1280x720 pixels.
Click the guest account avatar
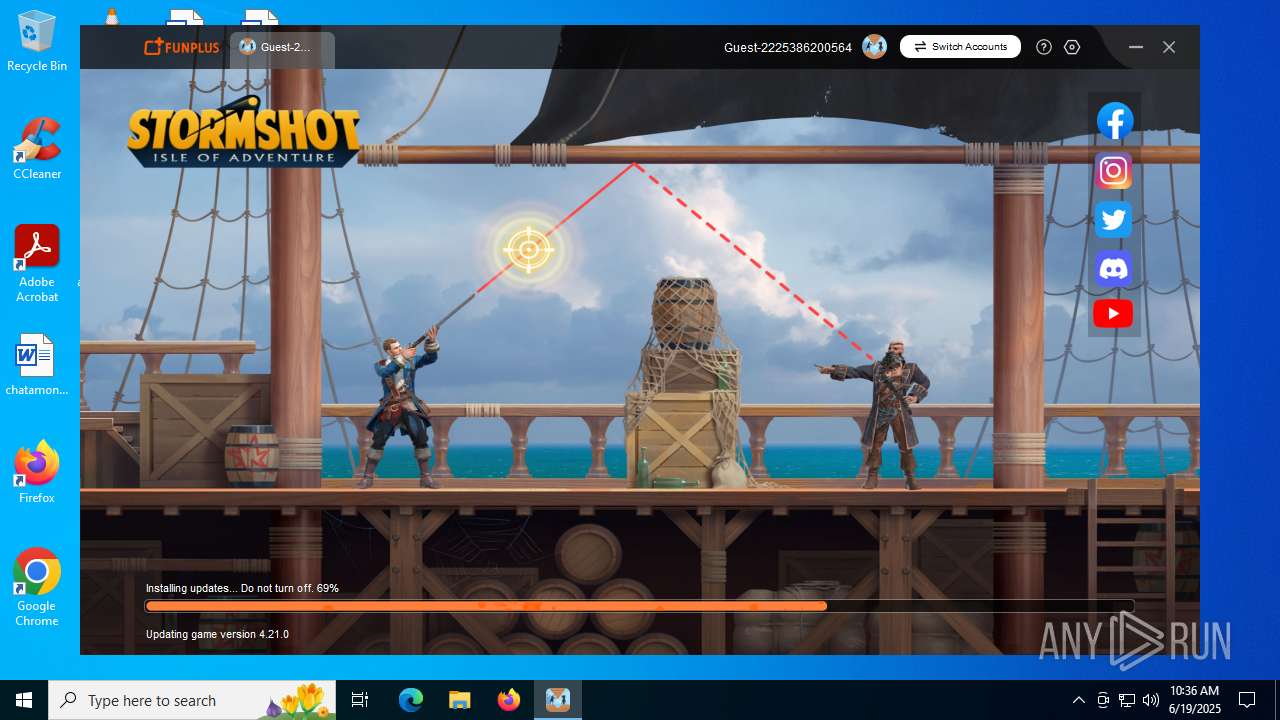874,47
